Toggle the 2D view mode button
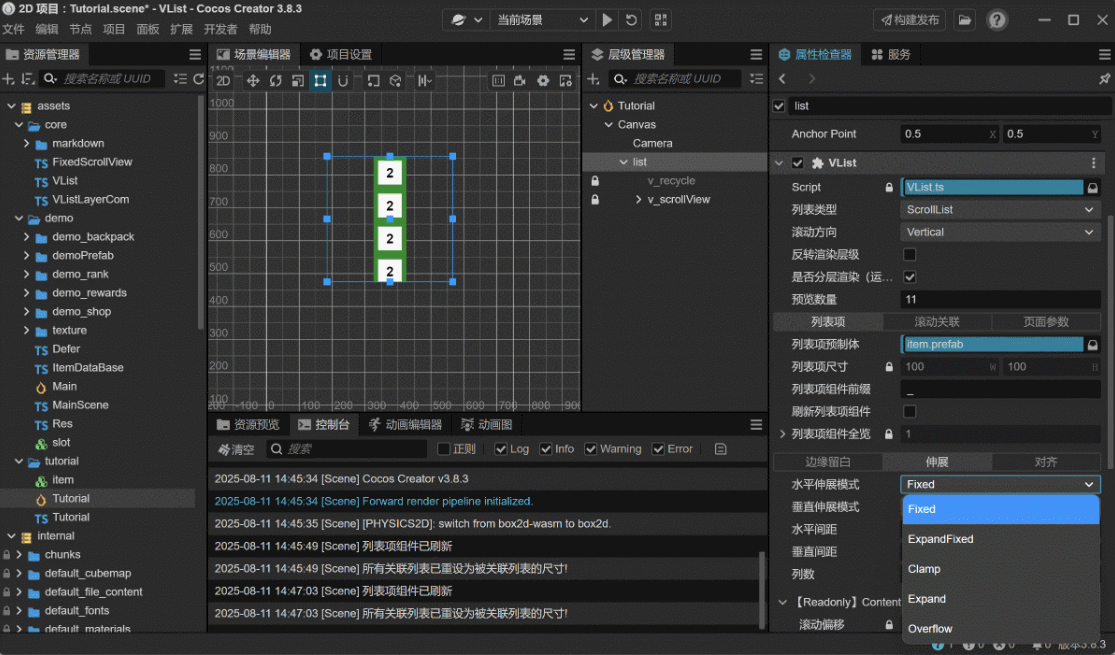Viewport: 1115px width, 655px height. 223,81
